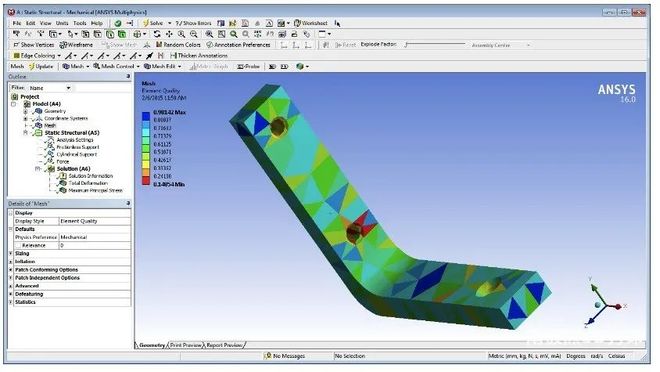This screenshot has height=372, width=660.
Task: Open the Units menu
Action: pos(62,23)
